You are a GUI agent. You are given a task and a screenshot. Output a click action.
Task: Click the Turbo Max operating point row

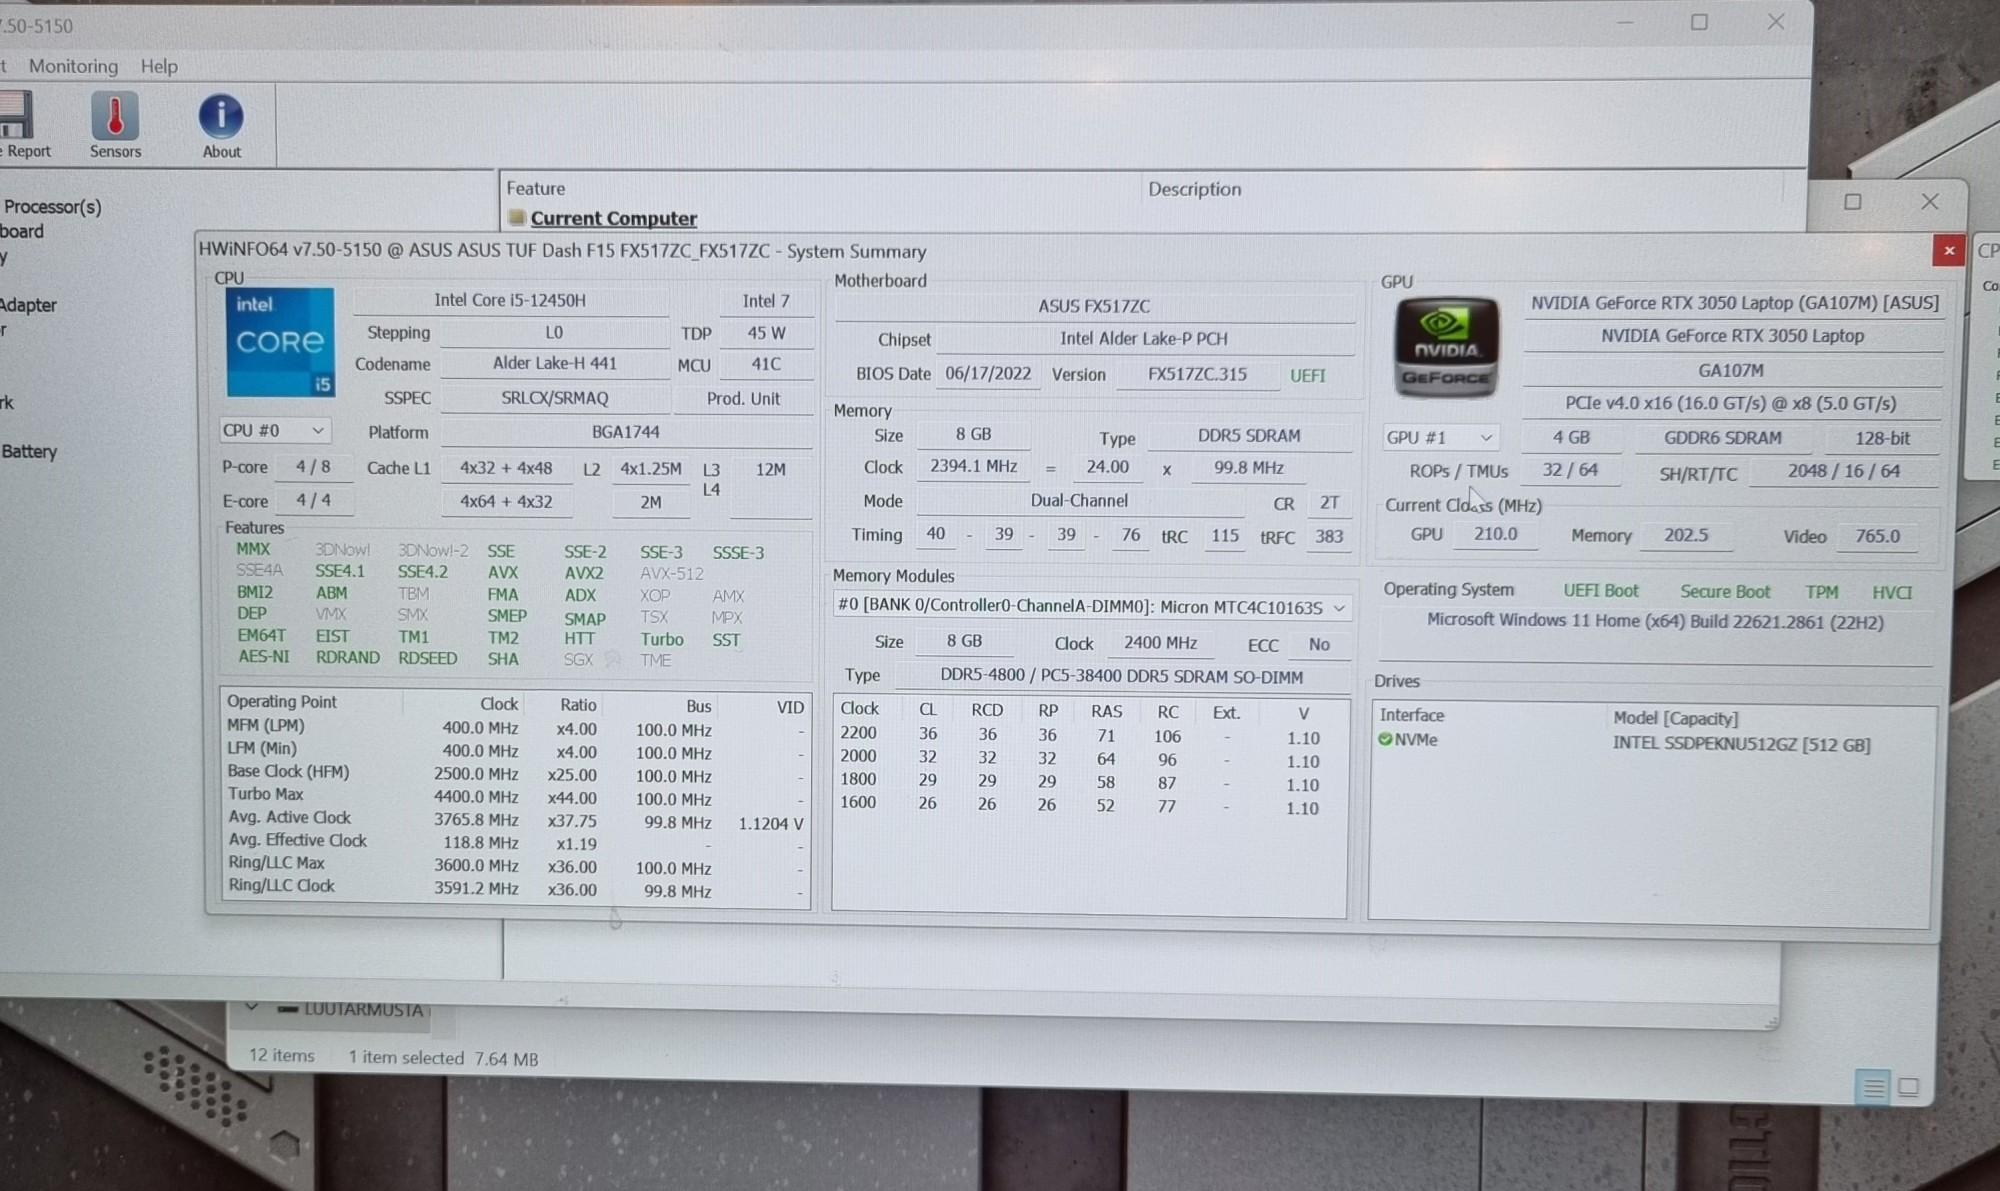(x=515, y=797)
